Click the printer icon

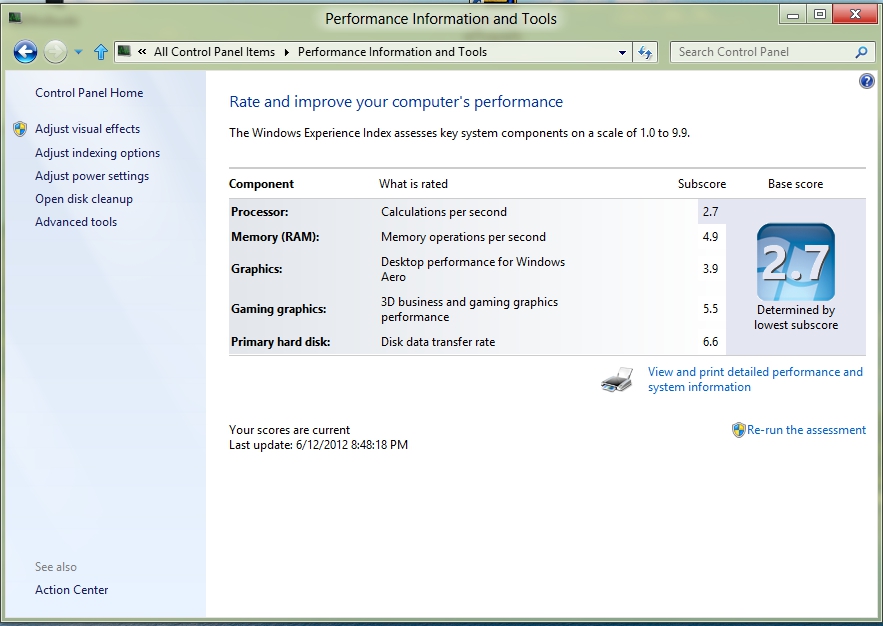click(x=617, y=380)
